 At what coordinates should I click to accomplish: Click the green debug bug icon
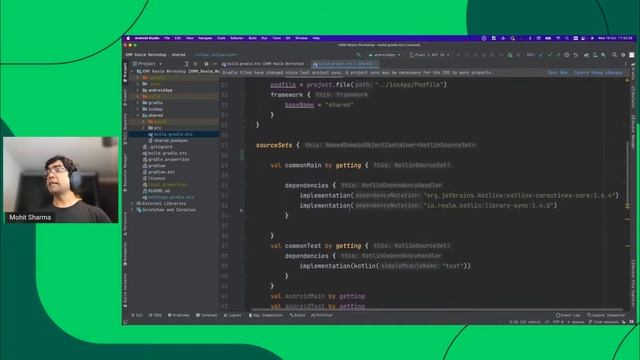pyautogui.click(x=510, y=55)
